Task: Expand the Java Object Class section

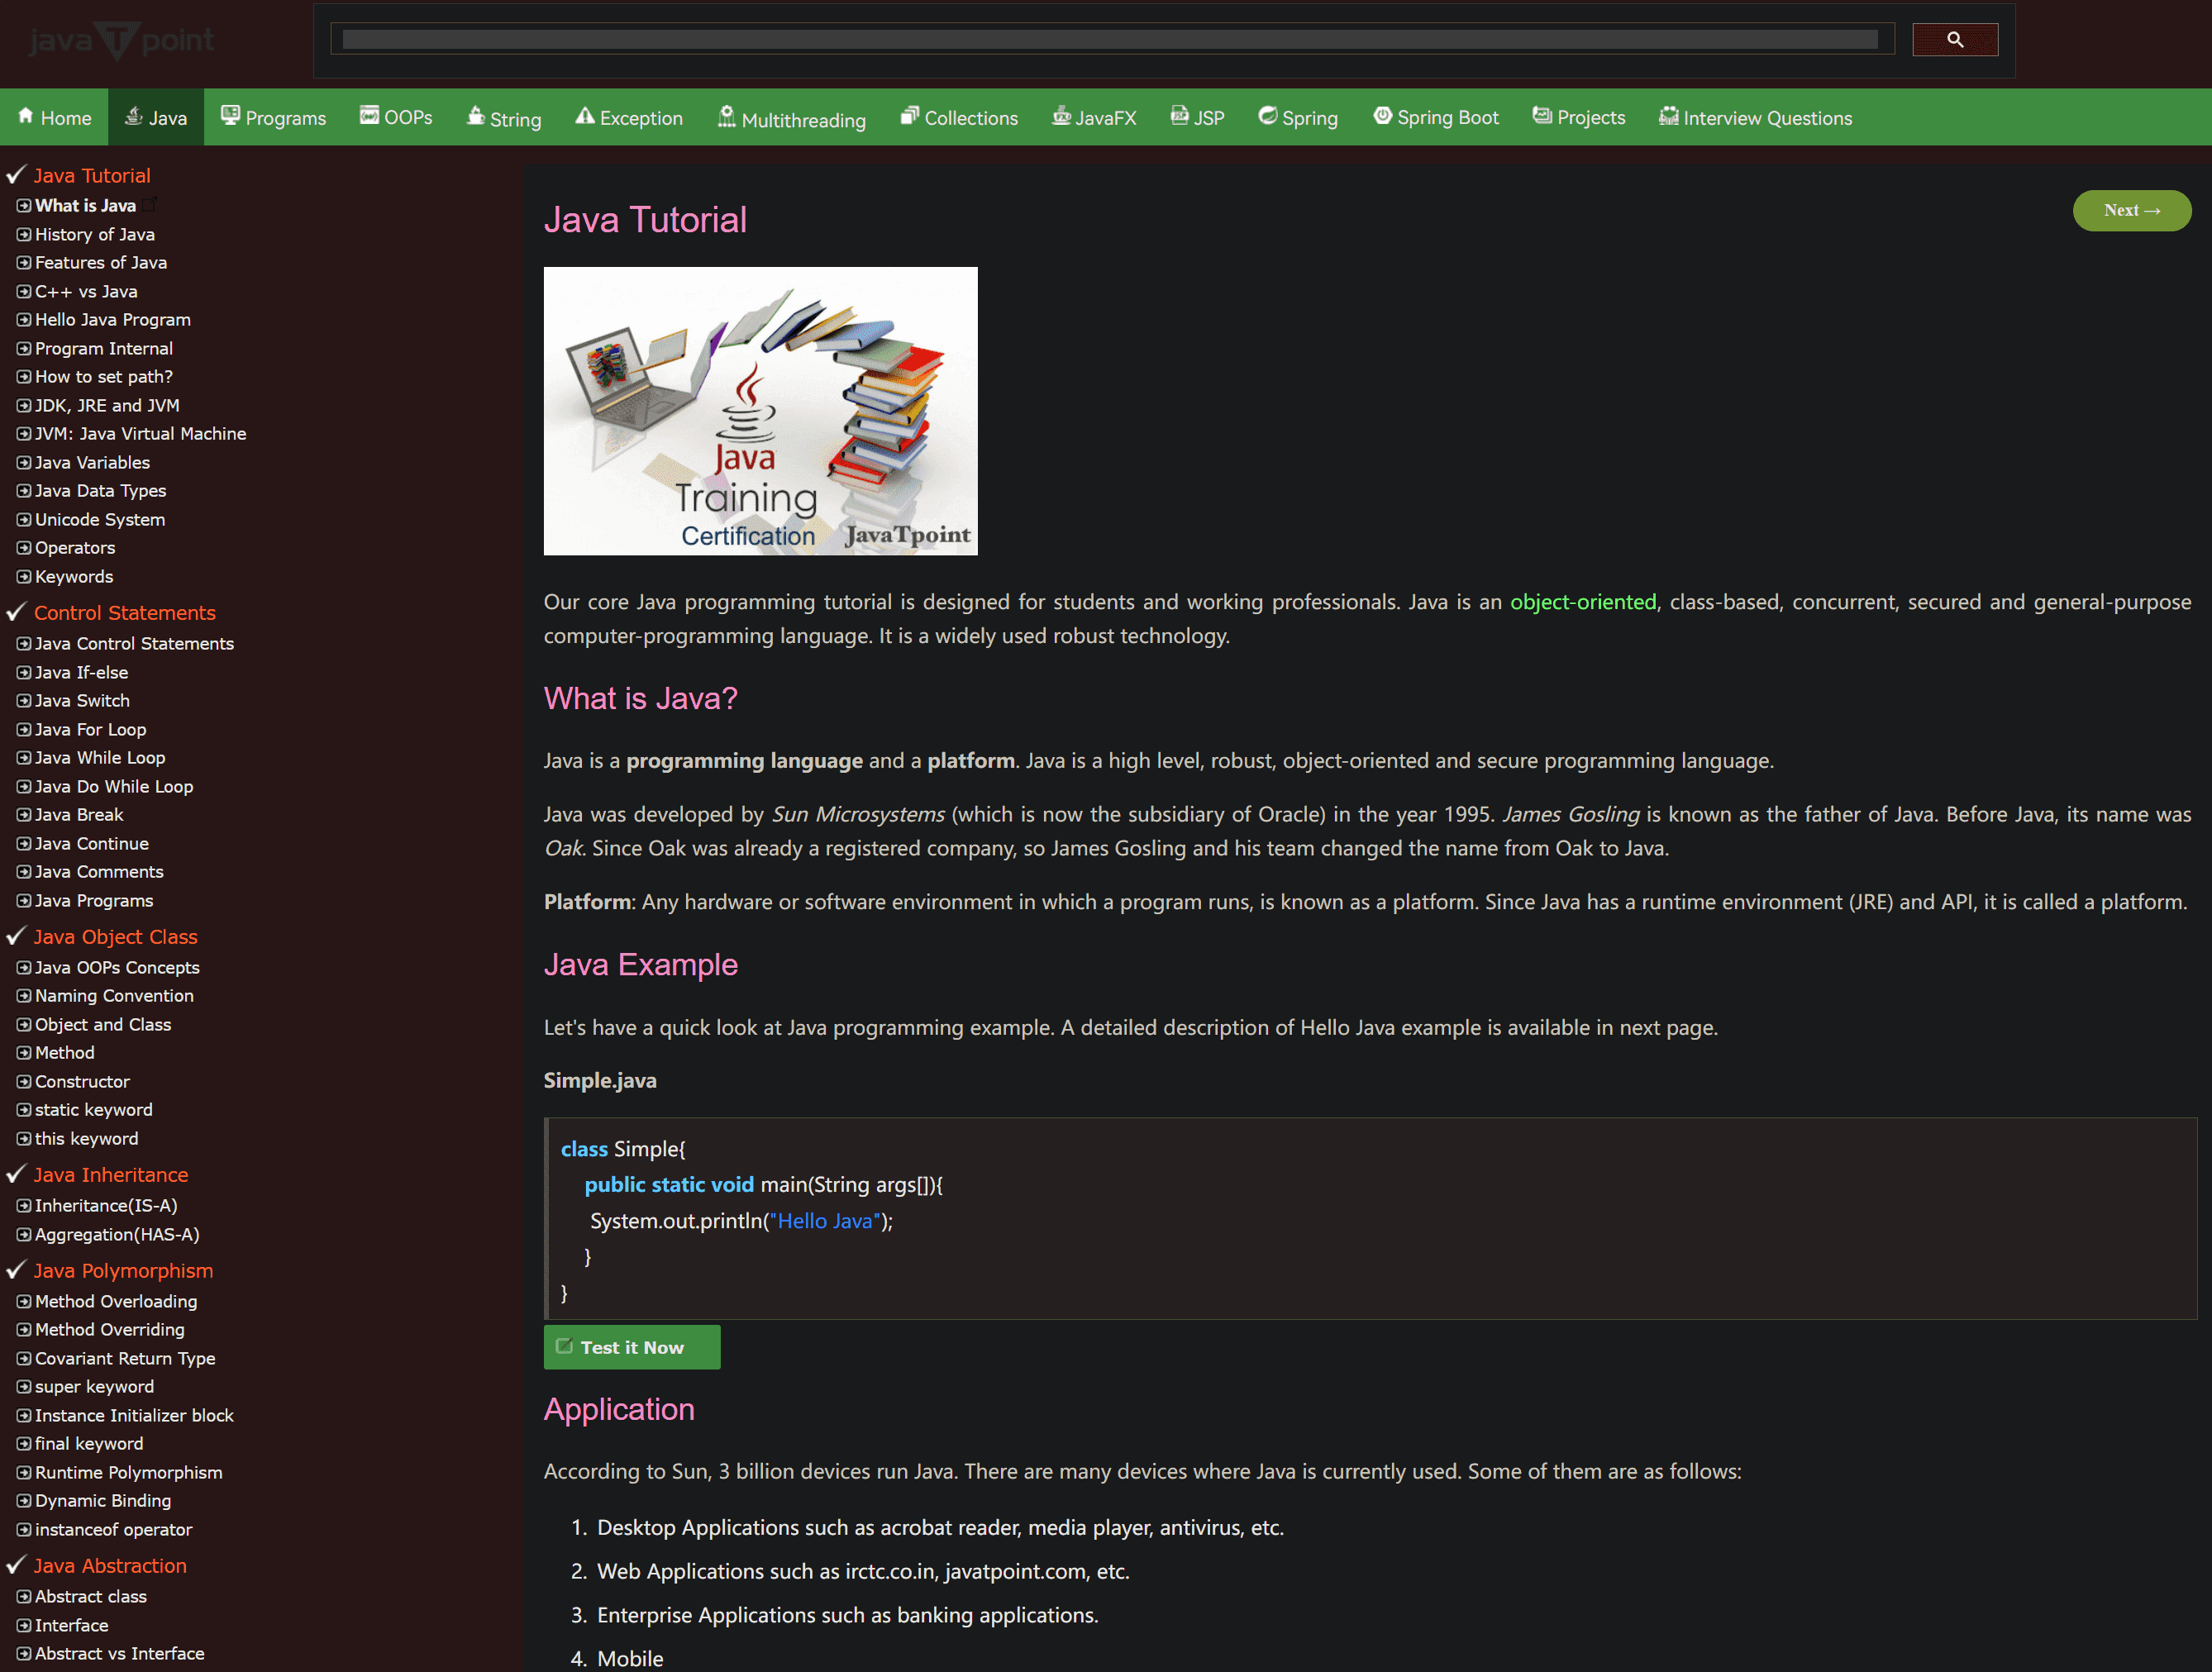Action: [x=114, y=936]
